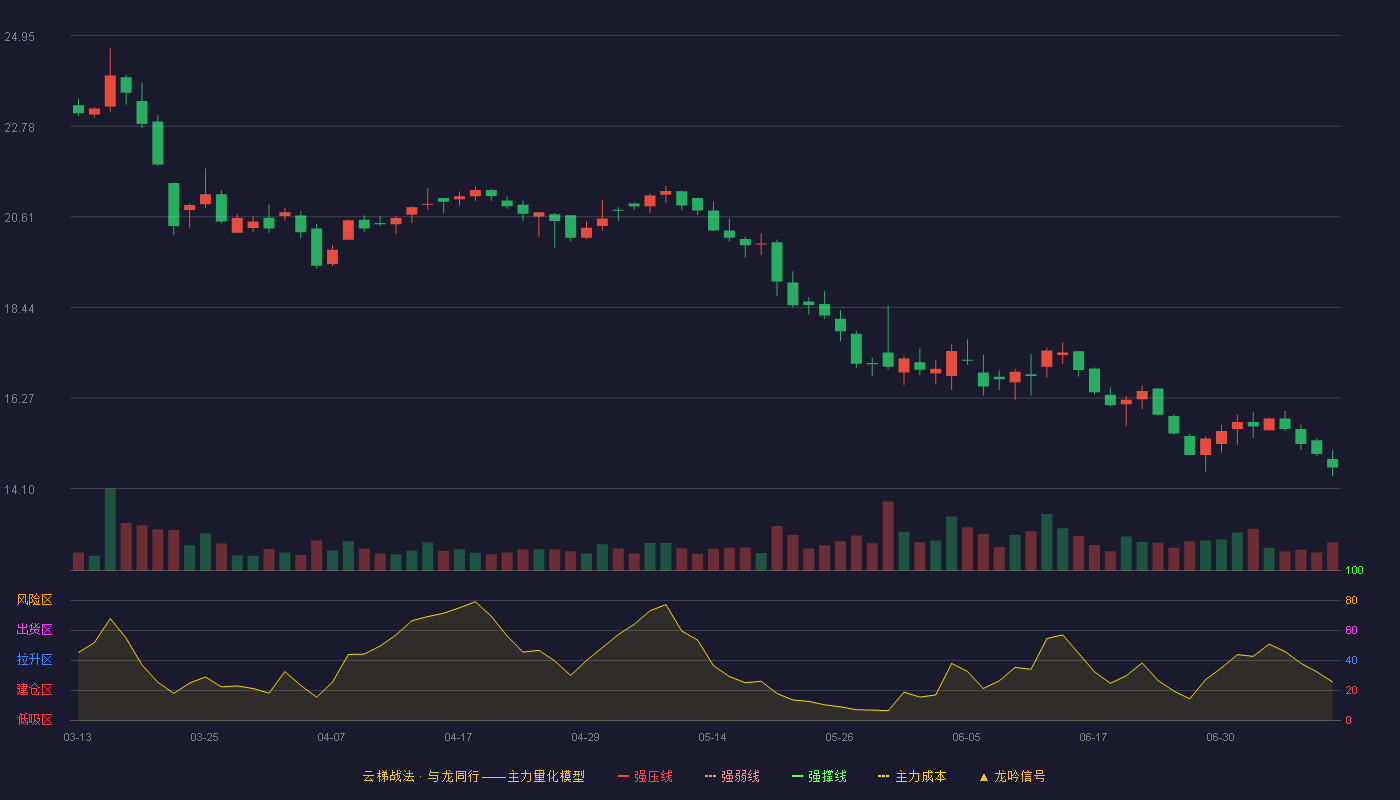Toggle the 强撑线 legend series
The image size is (1400, 800).
coord(819,776)
